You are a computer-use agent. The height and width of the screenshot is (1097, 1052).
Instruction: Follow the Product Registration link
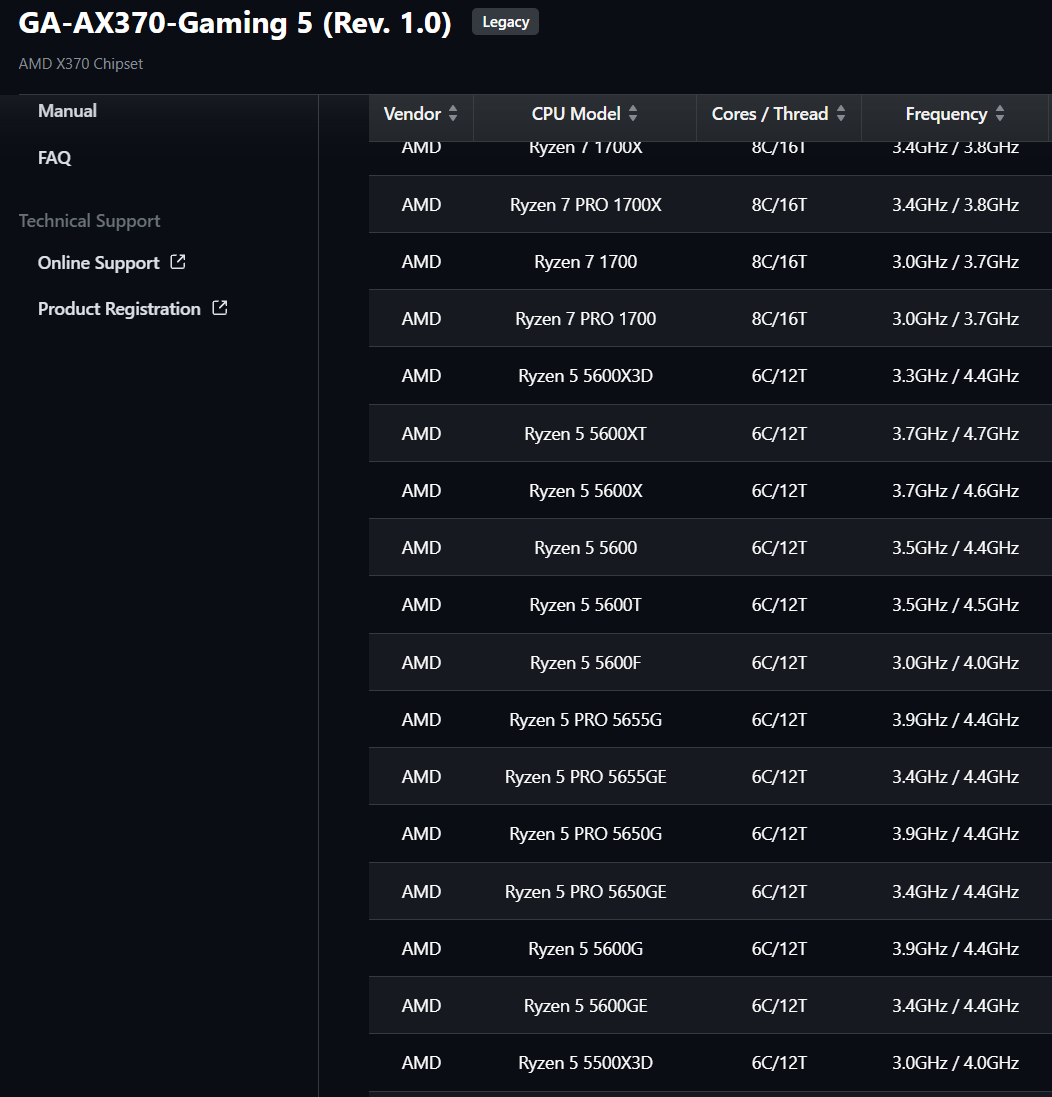coord(119,309)
